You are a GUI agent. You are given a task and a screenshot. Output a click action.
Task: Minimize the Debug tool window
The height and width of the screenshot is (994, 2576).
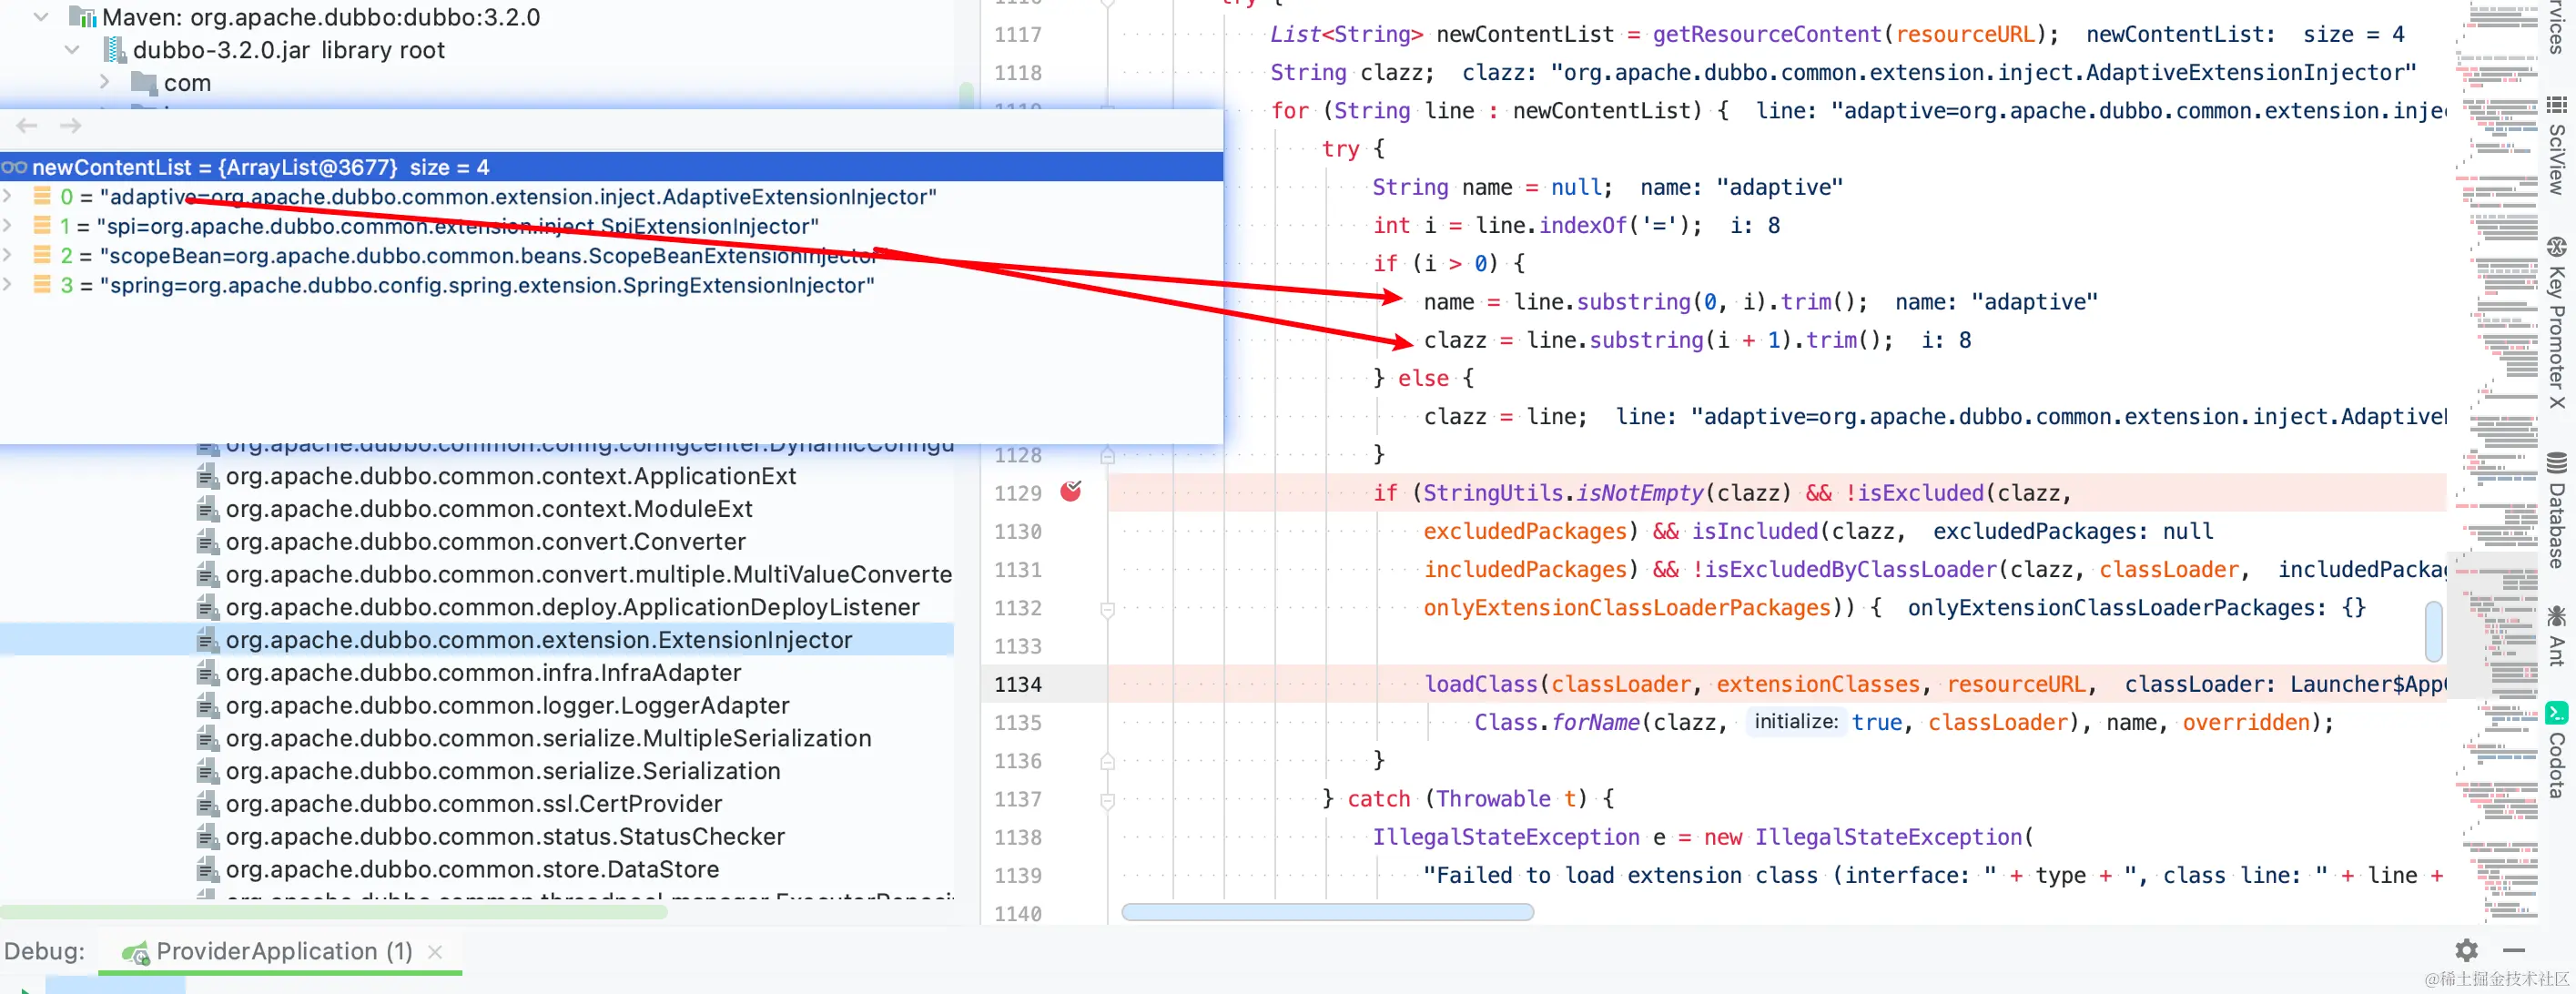click(2514, 950)
